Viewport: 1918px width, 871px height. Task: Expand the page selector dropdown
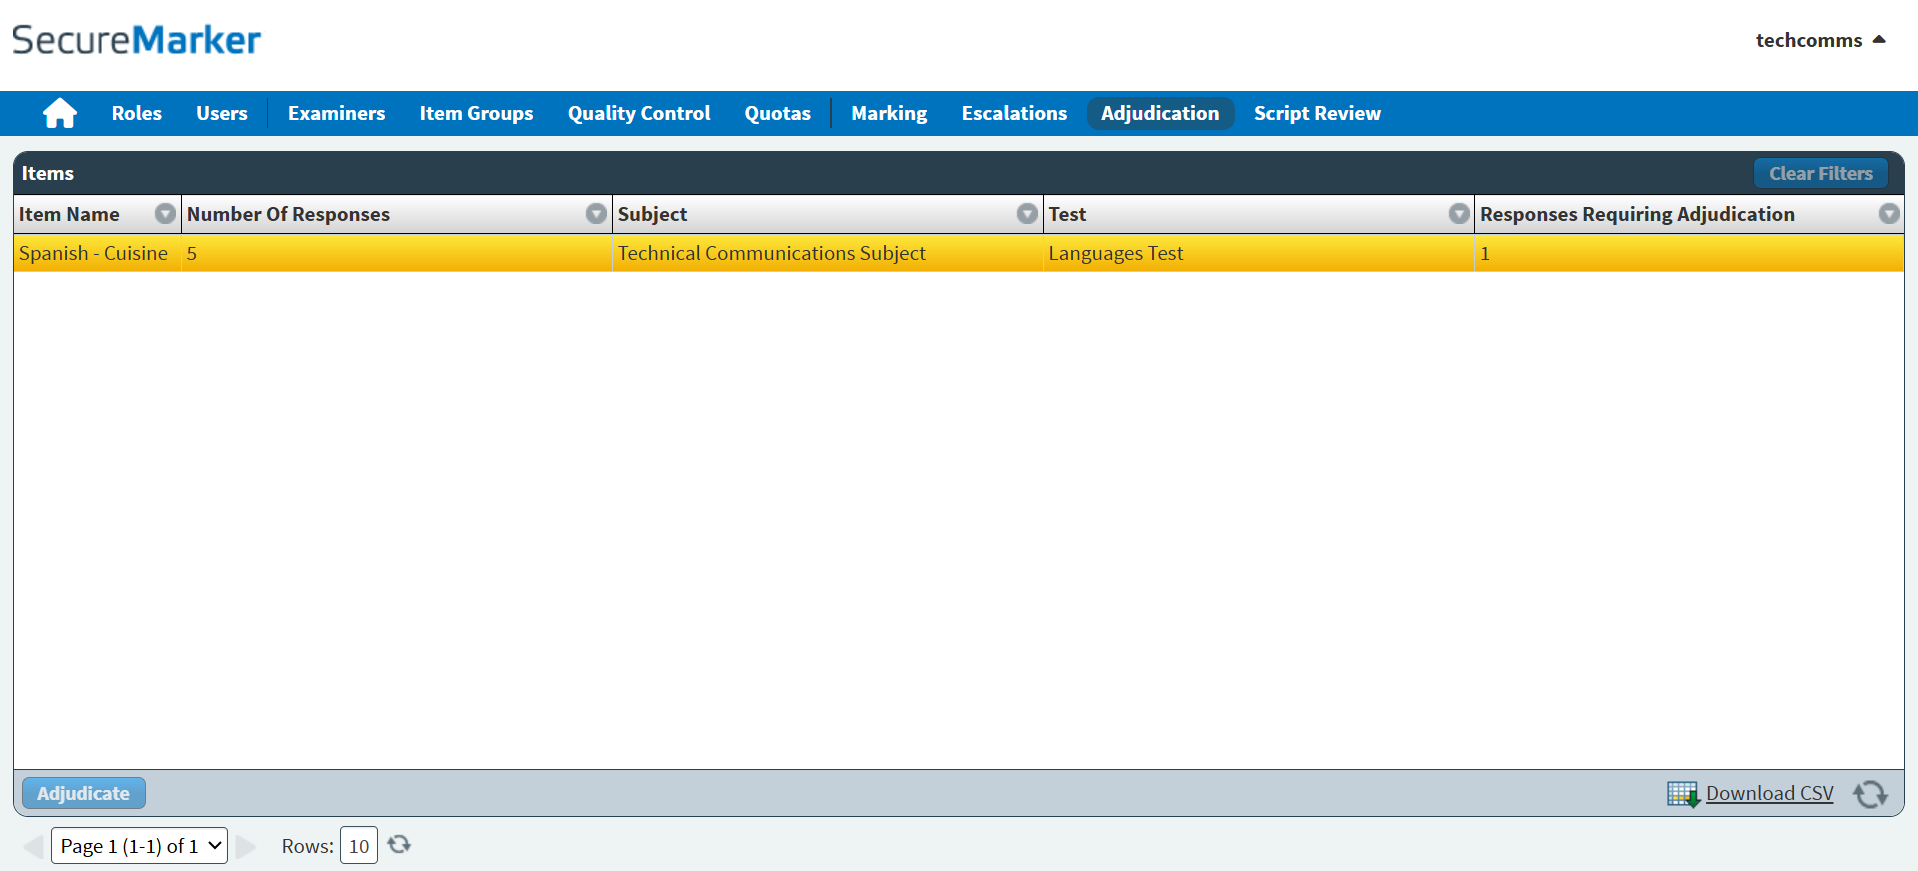(x=140, y=846)
